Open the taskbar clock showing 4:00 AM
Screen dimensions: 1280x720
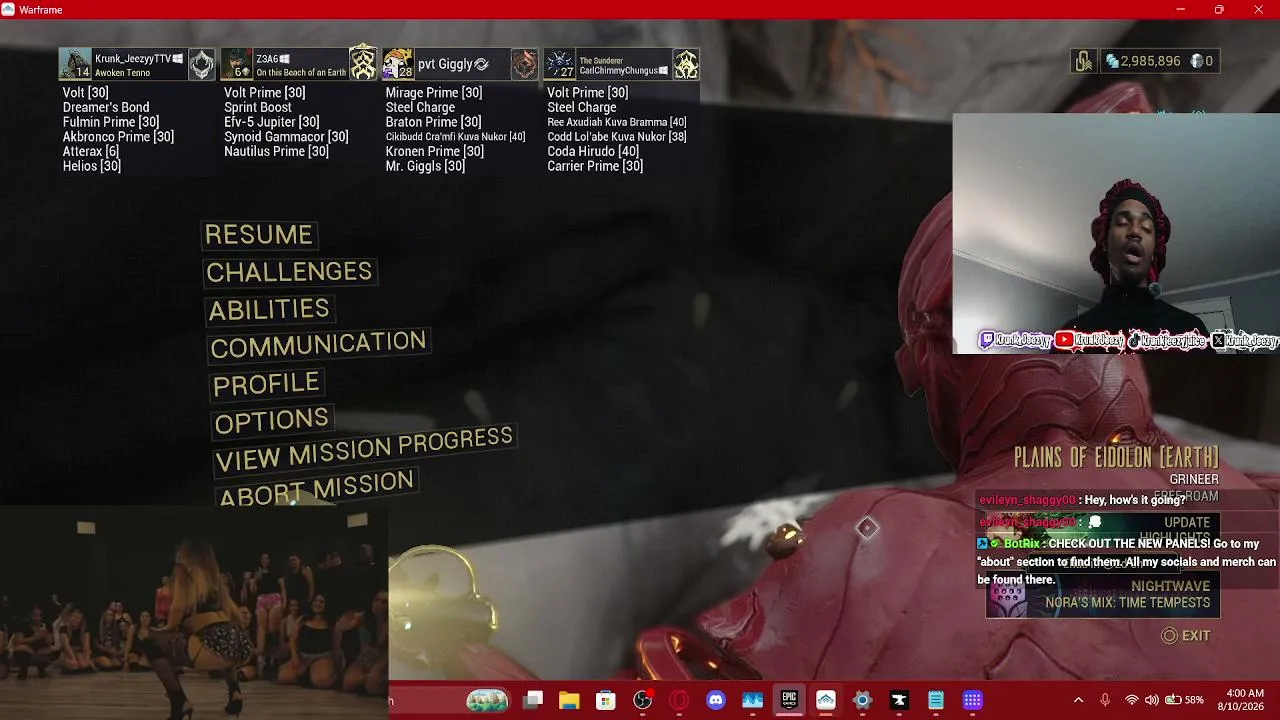click(1240, 700)
